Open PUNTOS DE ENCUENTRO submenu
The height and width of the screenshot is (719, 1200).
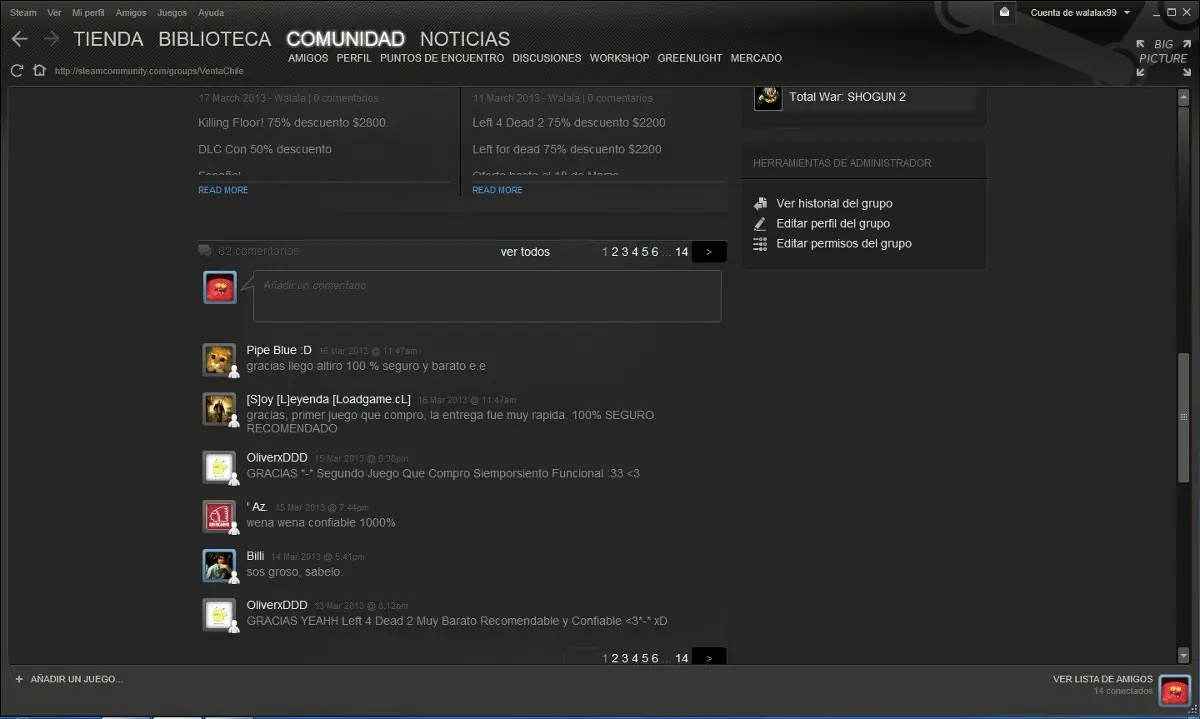(442, 58)
